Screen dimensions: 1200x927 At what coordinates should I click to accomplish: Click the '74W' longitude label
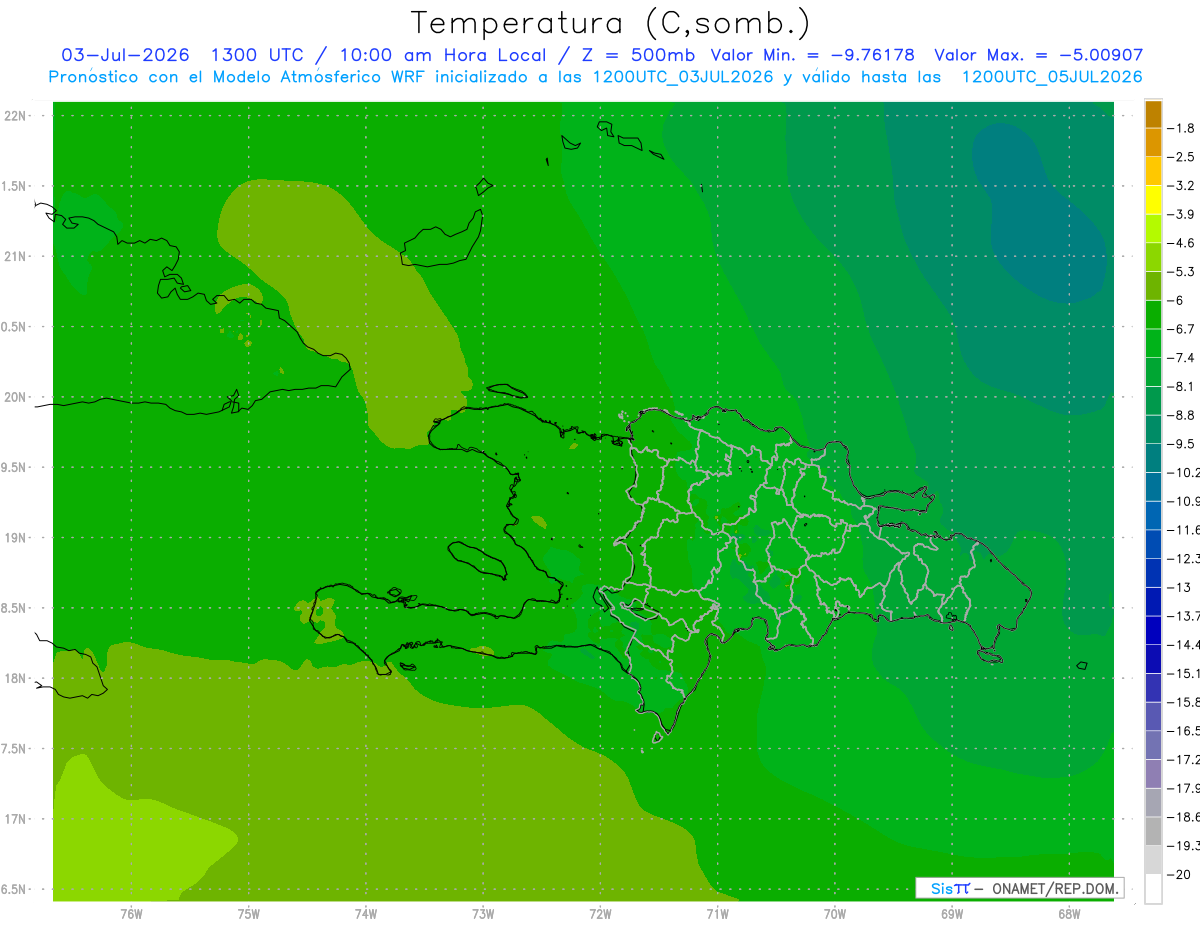click(366, 913)
